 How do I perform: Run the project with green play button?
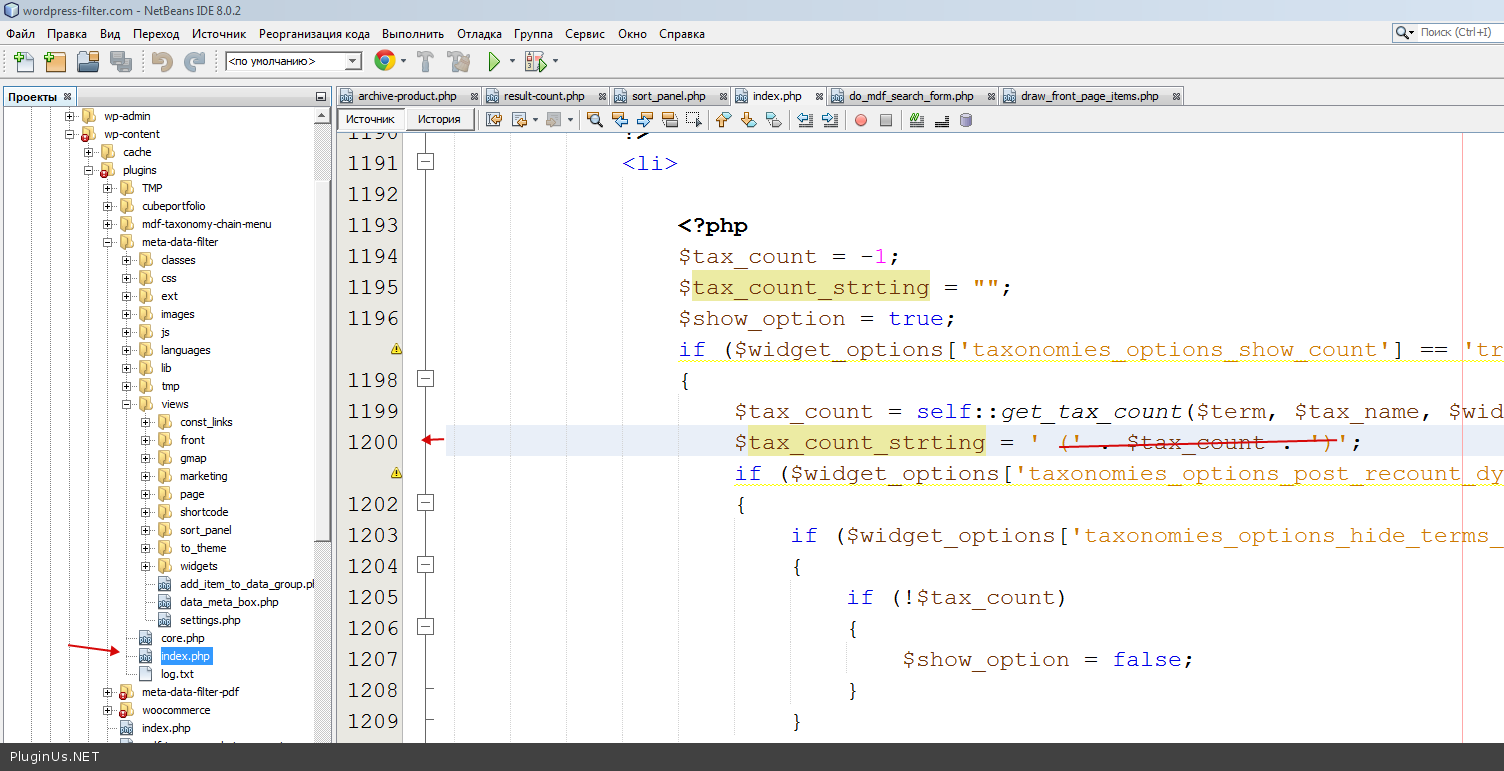pos(494,62)
